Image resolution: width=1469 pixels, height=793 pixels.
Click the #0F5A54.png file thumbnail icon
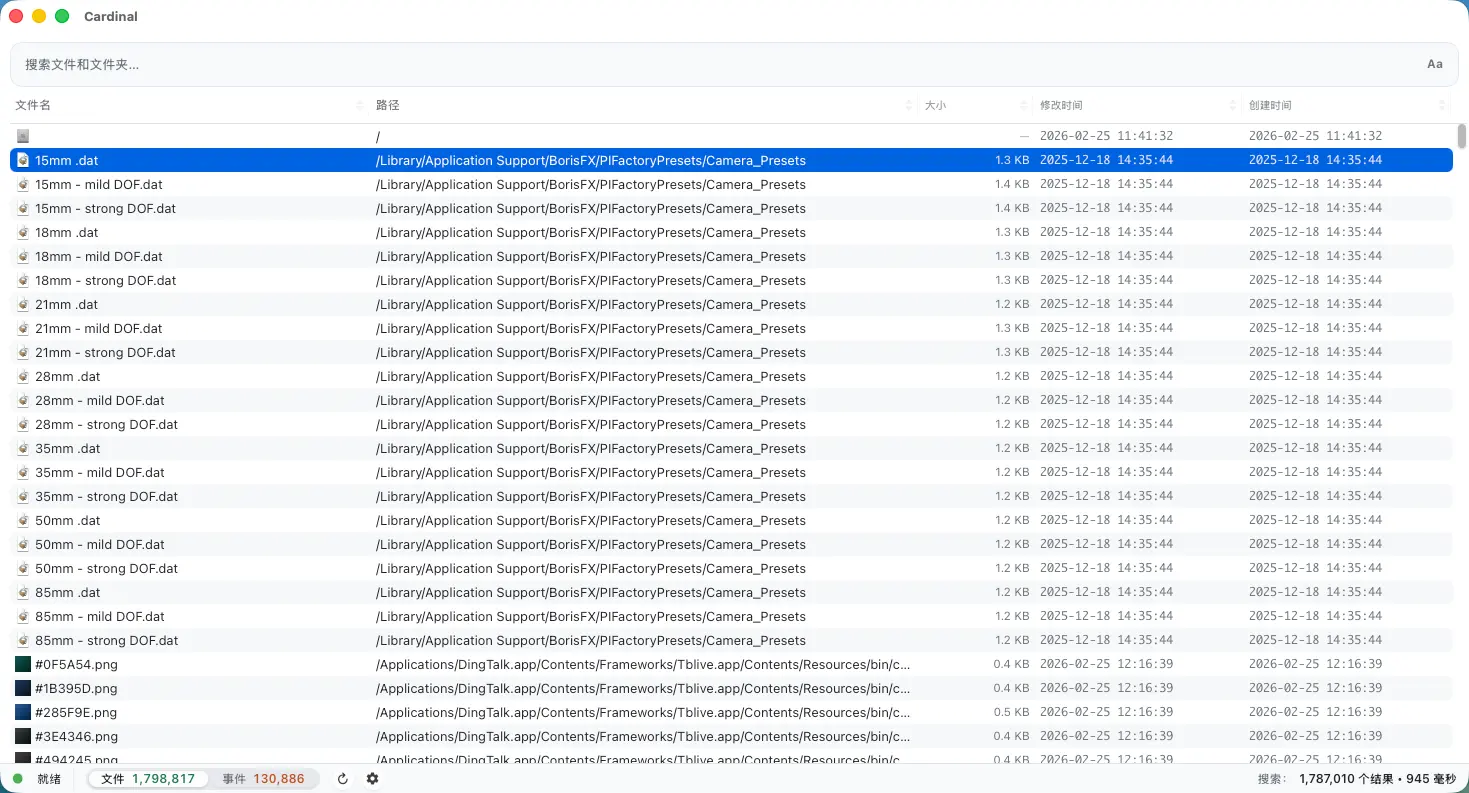pos(23,664)
